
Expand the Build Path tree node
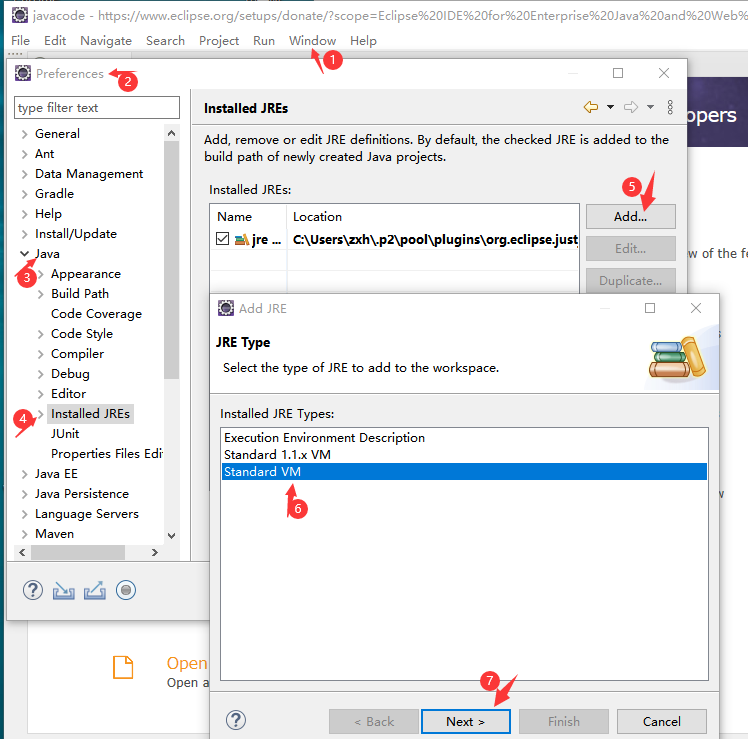[41, 294]
